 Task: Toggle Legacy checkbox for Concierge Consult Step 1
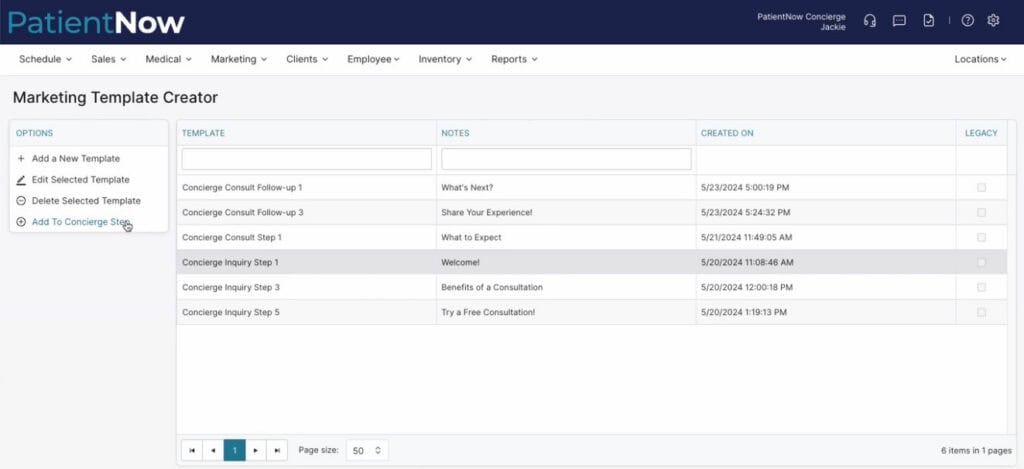click(981, 237)
